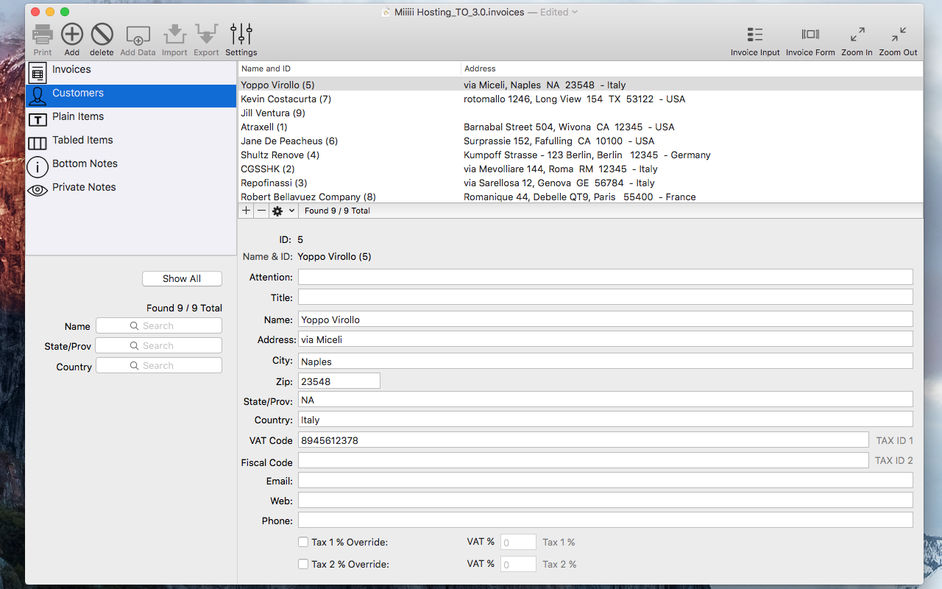Click the Fiscal Code field
Screen dimensions: 942x589
point(583,460)
